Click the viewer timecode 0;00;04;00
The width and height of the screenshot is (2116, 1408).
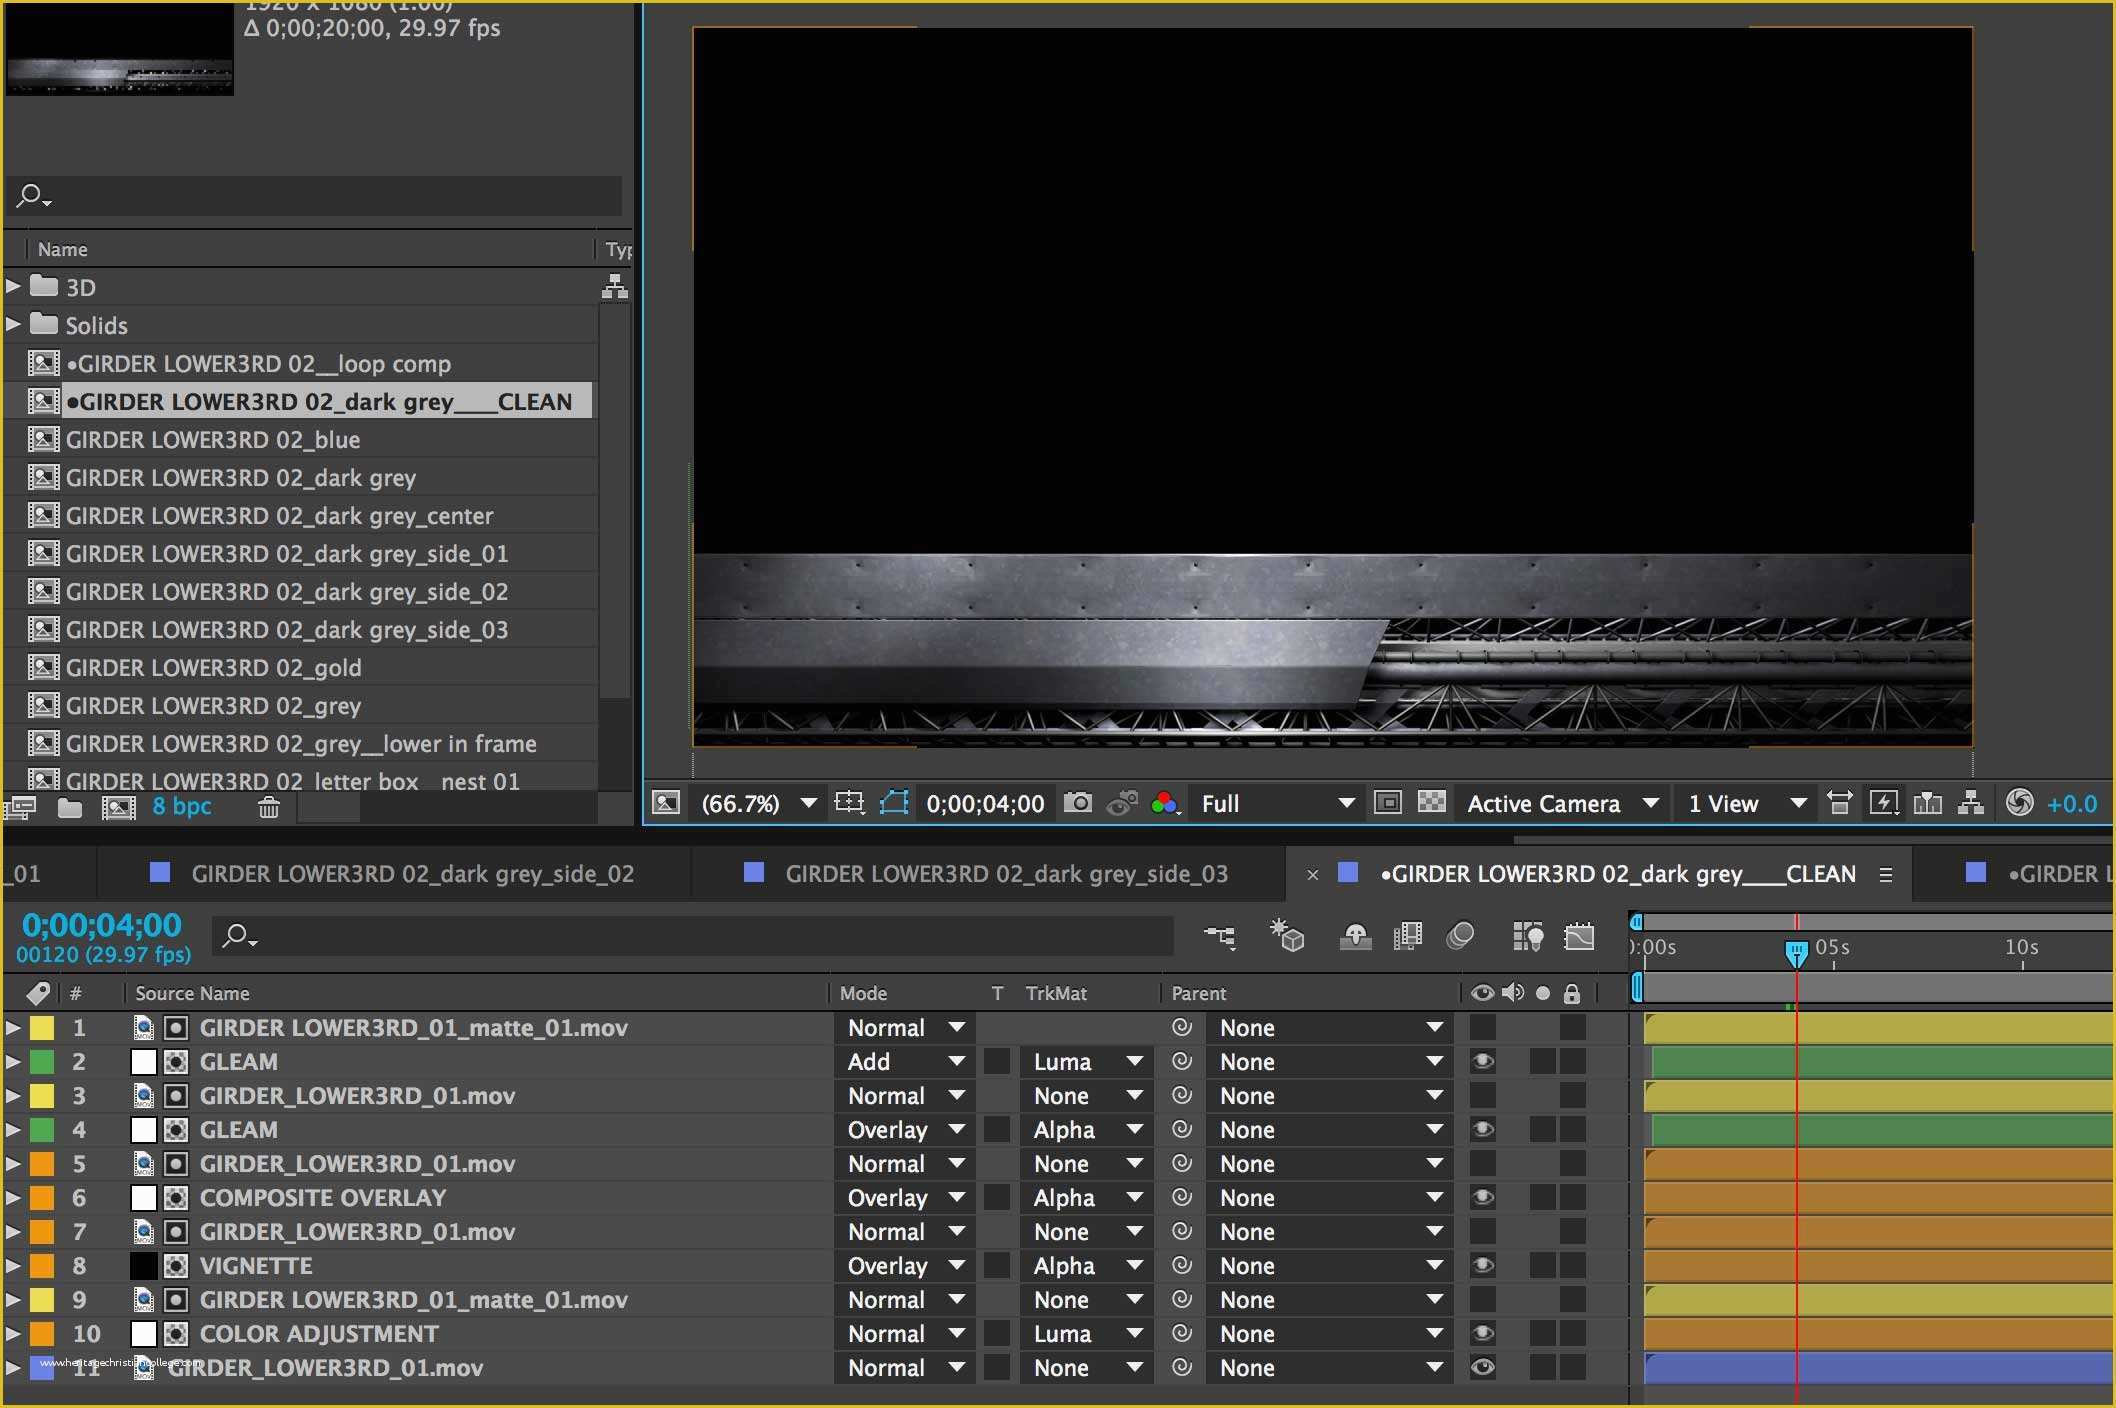tap(985, 803)
